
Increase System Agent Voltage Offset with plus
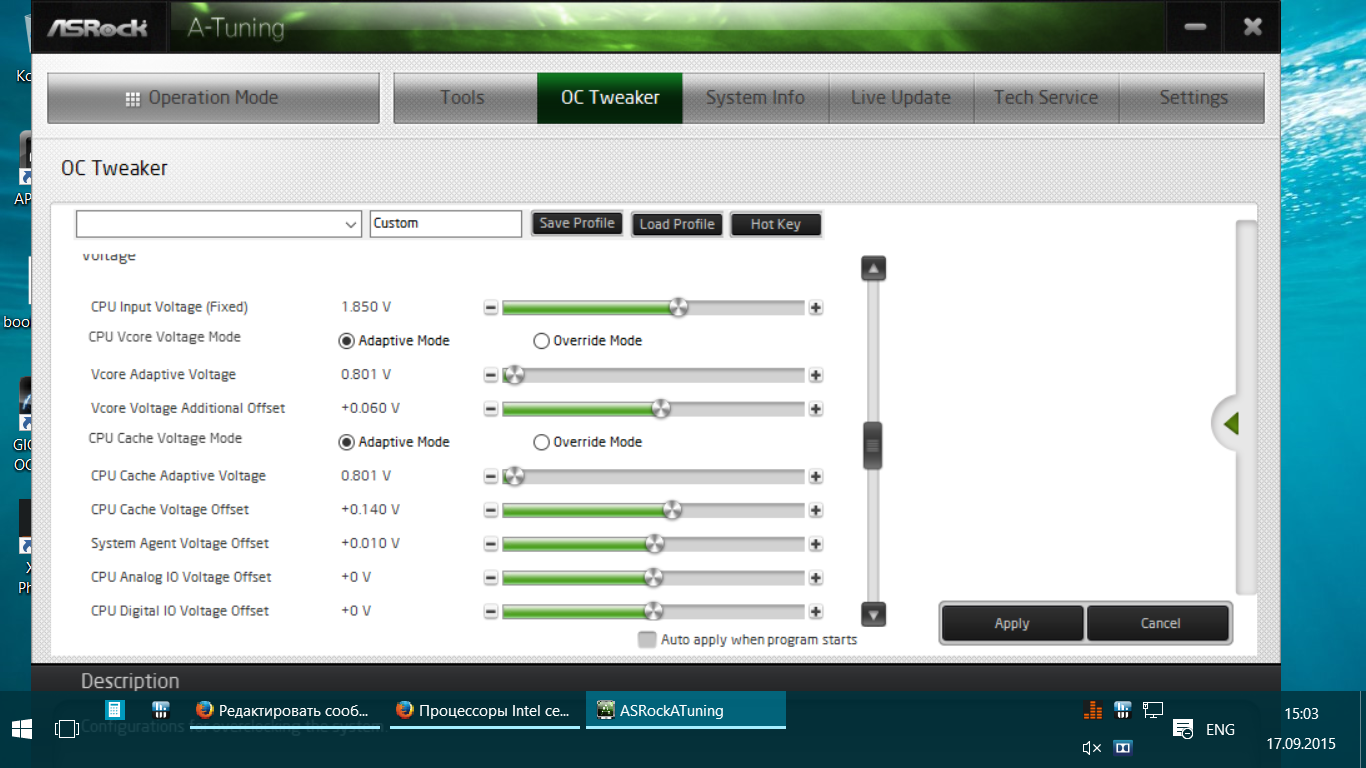816,545
